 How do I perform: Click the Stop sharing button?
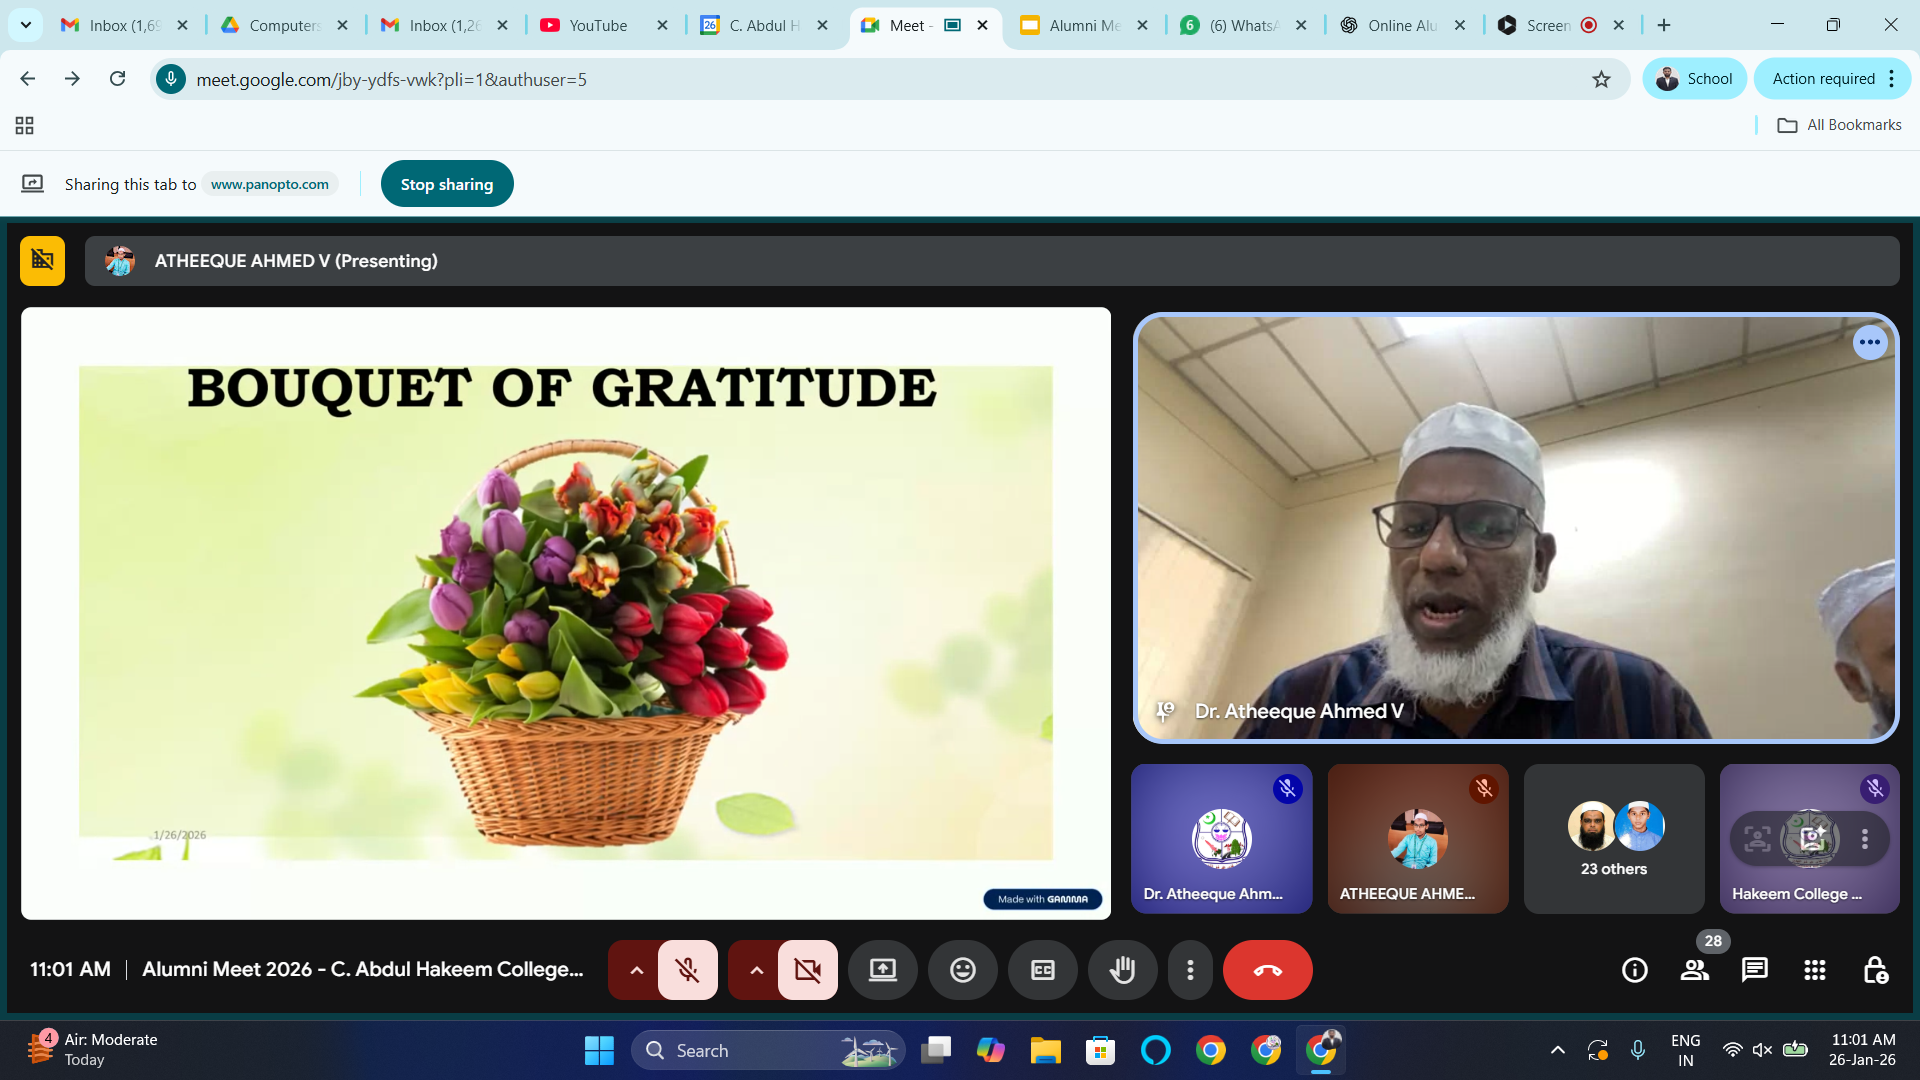pos(446,184)
